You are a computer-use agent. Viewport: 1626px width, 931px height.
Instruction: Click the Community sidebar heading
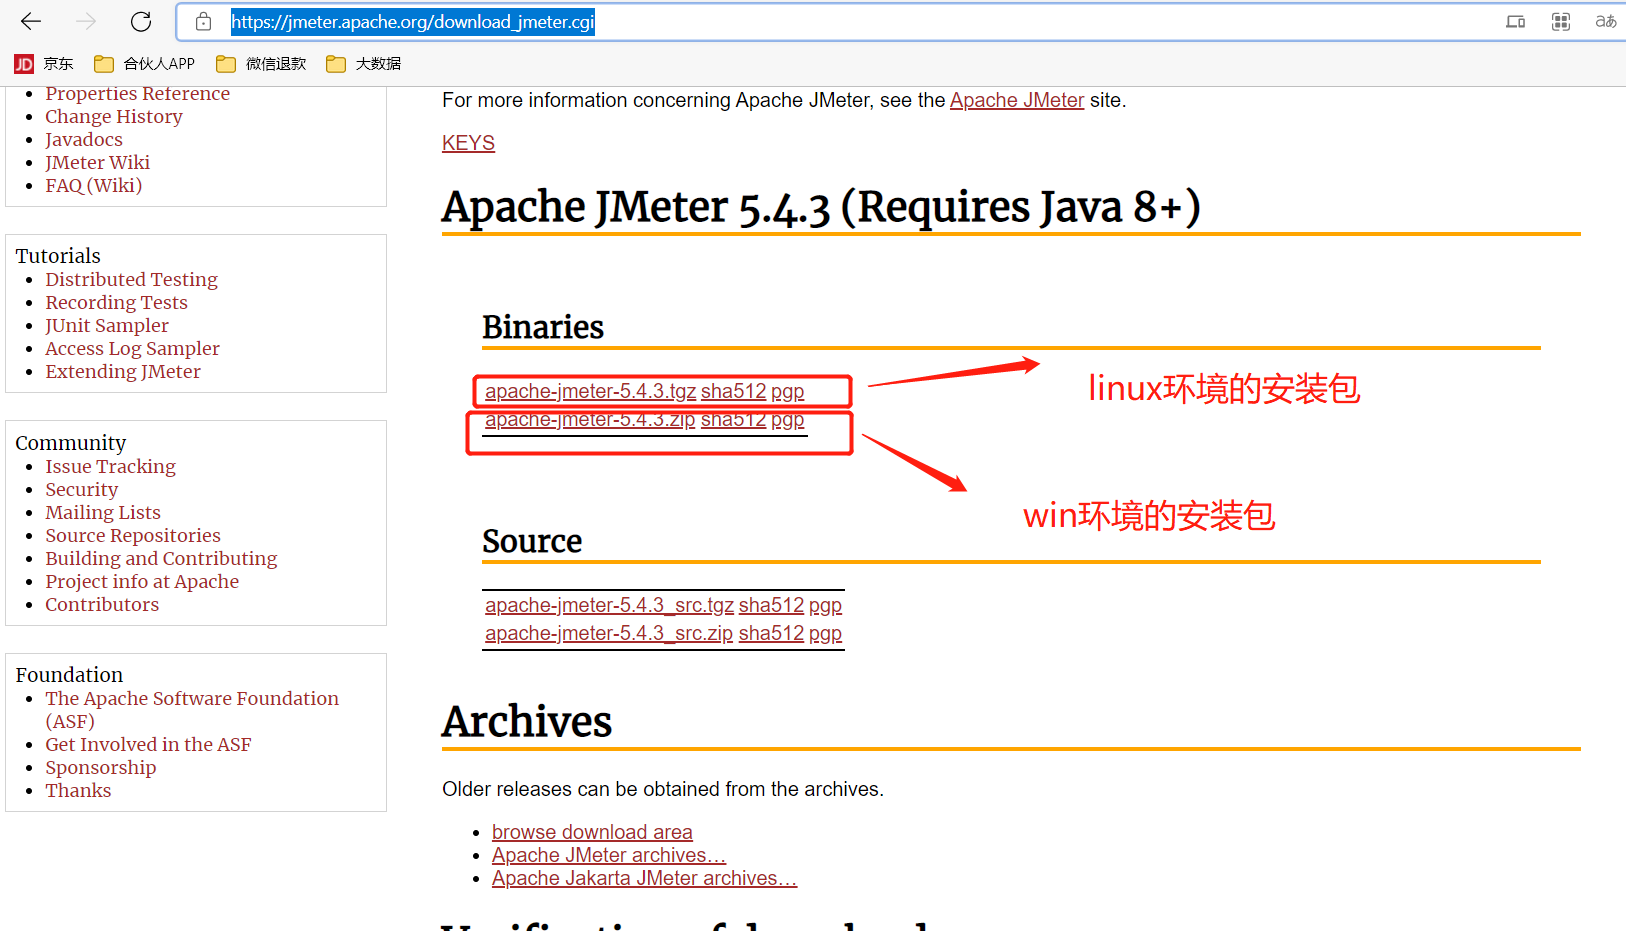71,443
